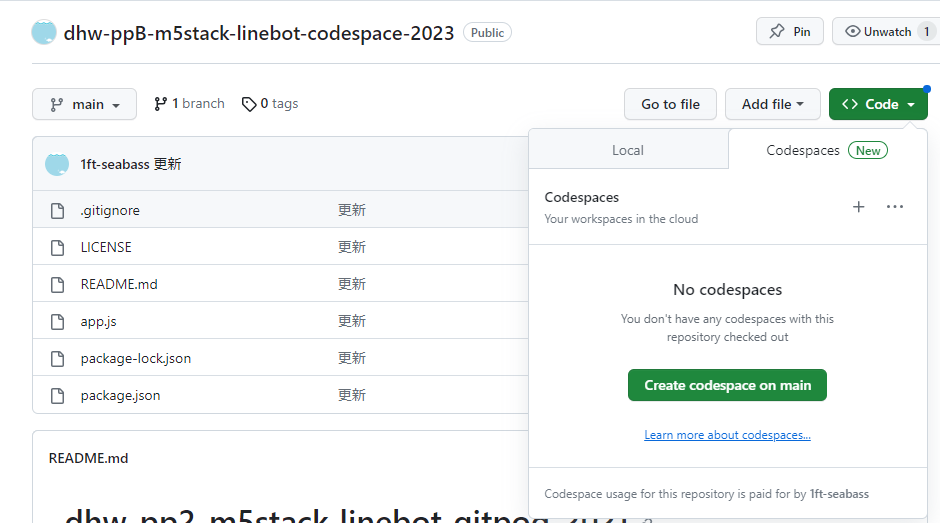This screenshot has width=940, height=523.
Task: Click the New badge beside Codespaces
Action: tap(867, 151)
